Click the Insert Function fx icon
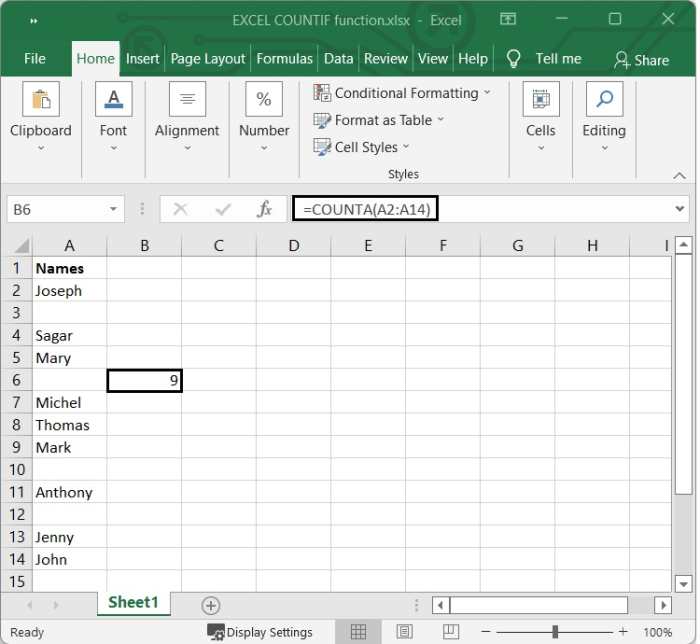The width and height of the screenshot is (700, 644). click(264, 209)
